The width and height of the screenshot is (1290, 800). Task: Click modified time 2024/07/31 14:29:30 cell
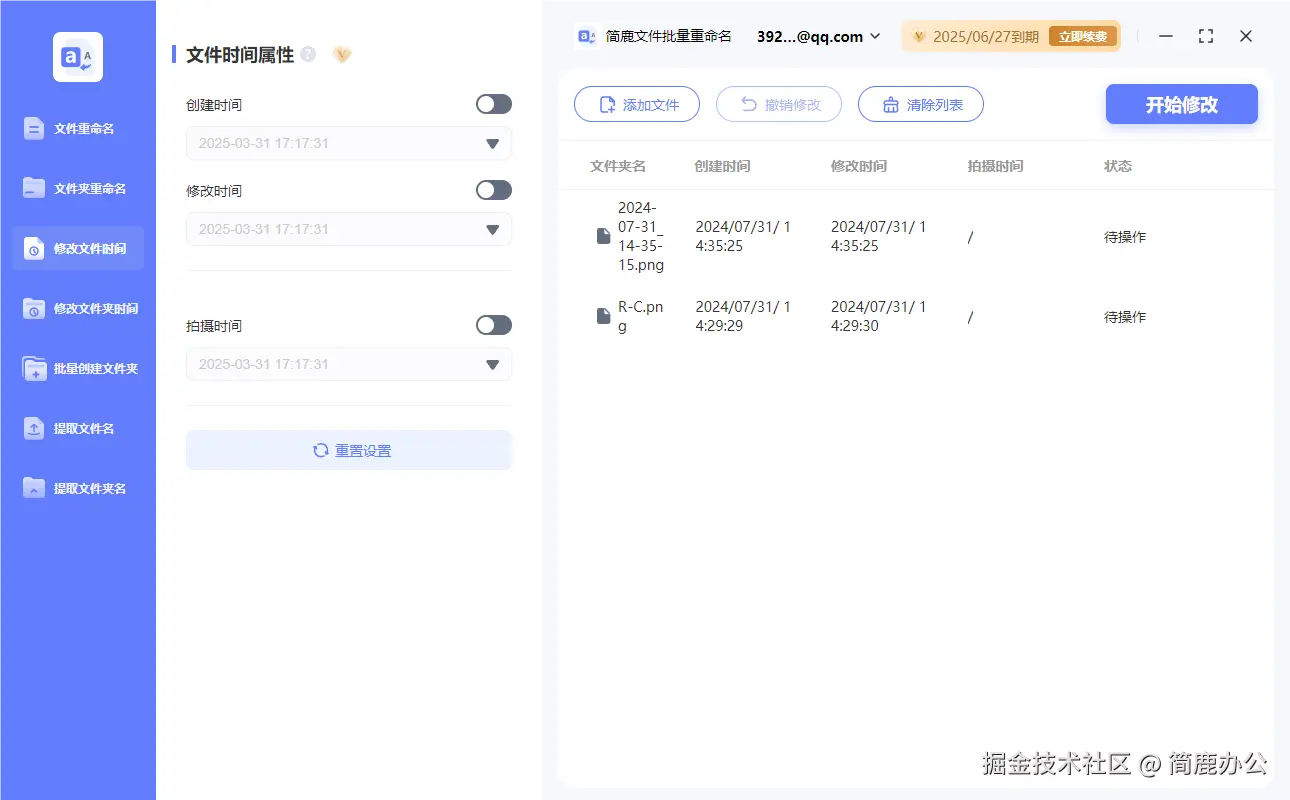pos(879,316)
